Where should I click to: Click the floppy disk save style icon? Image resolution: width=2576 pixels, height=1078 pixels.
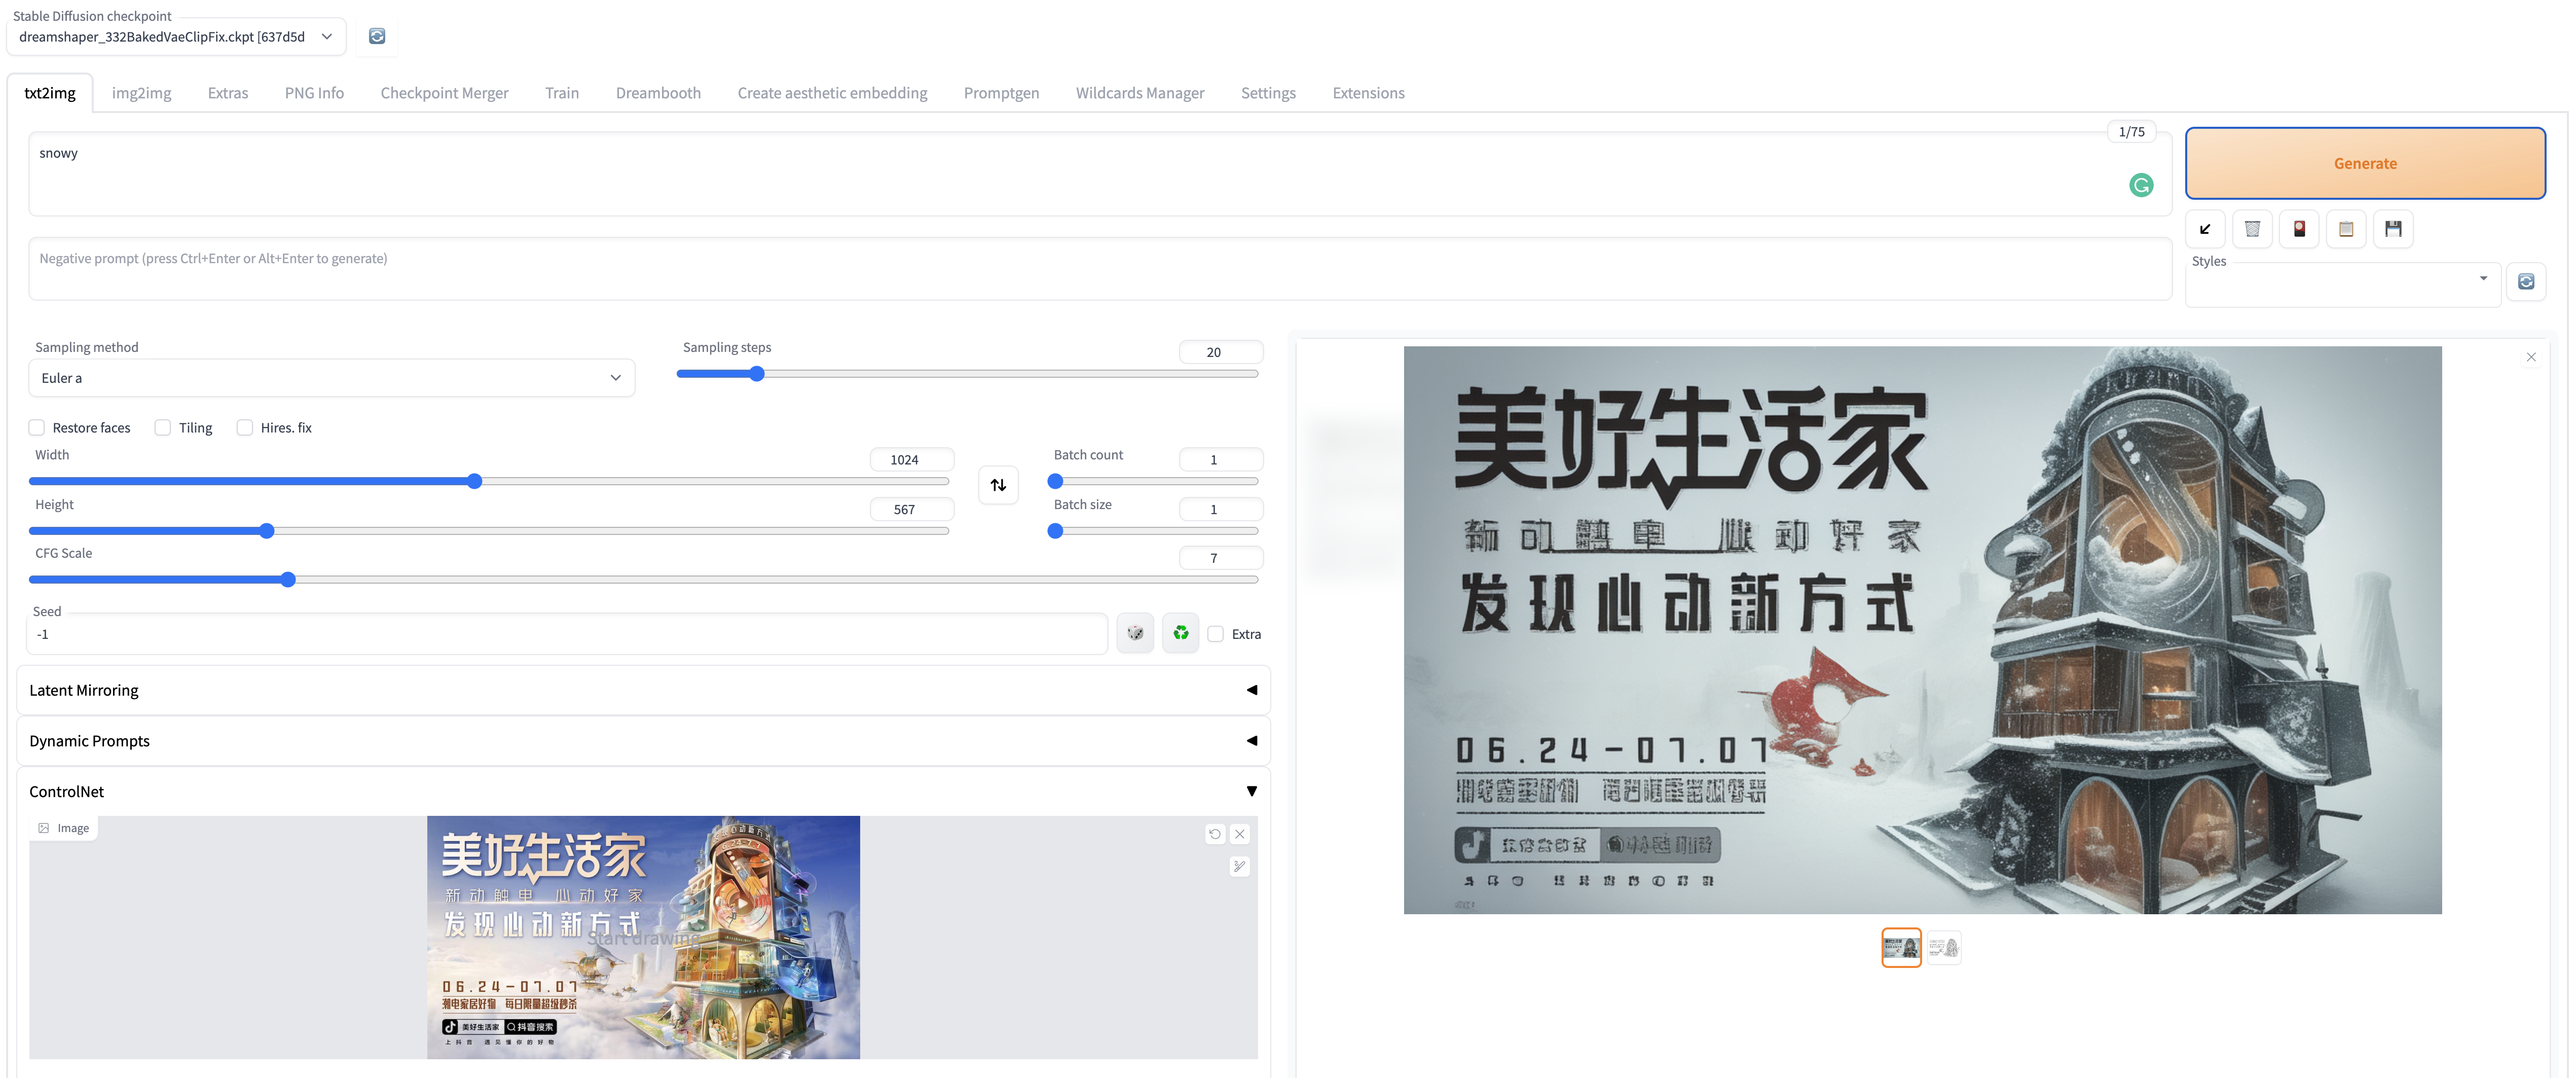[x=2393, y=229]
